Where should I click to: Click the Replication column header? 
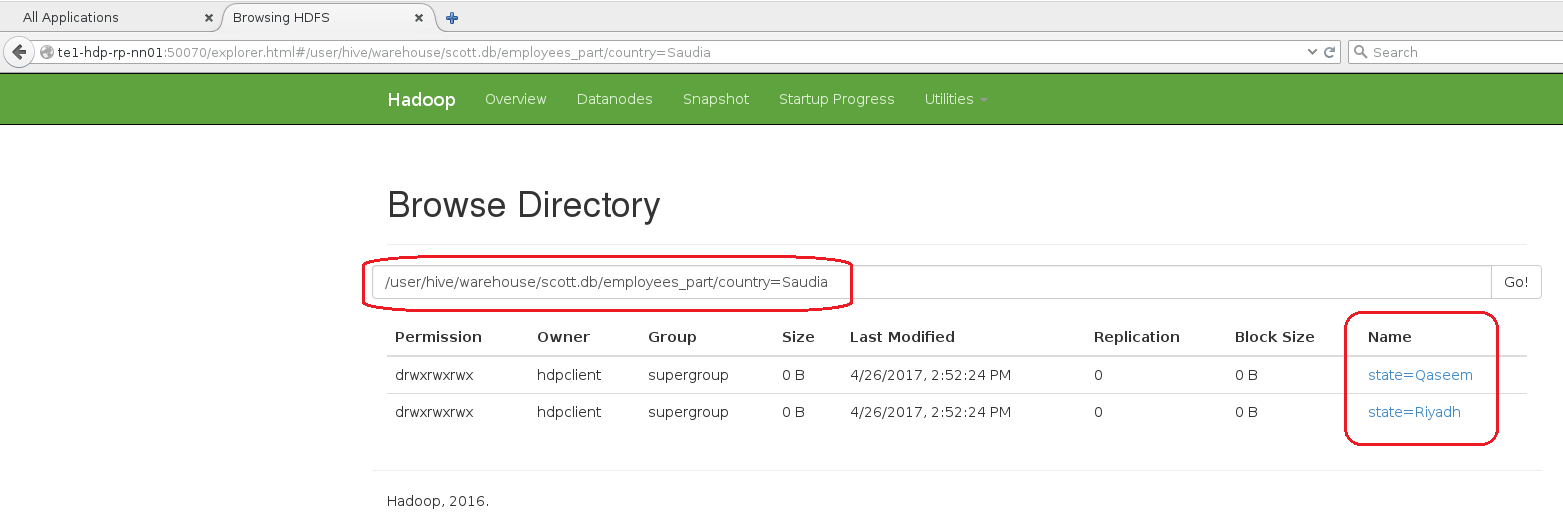(x=1137, y=337)
